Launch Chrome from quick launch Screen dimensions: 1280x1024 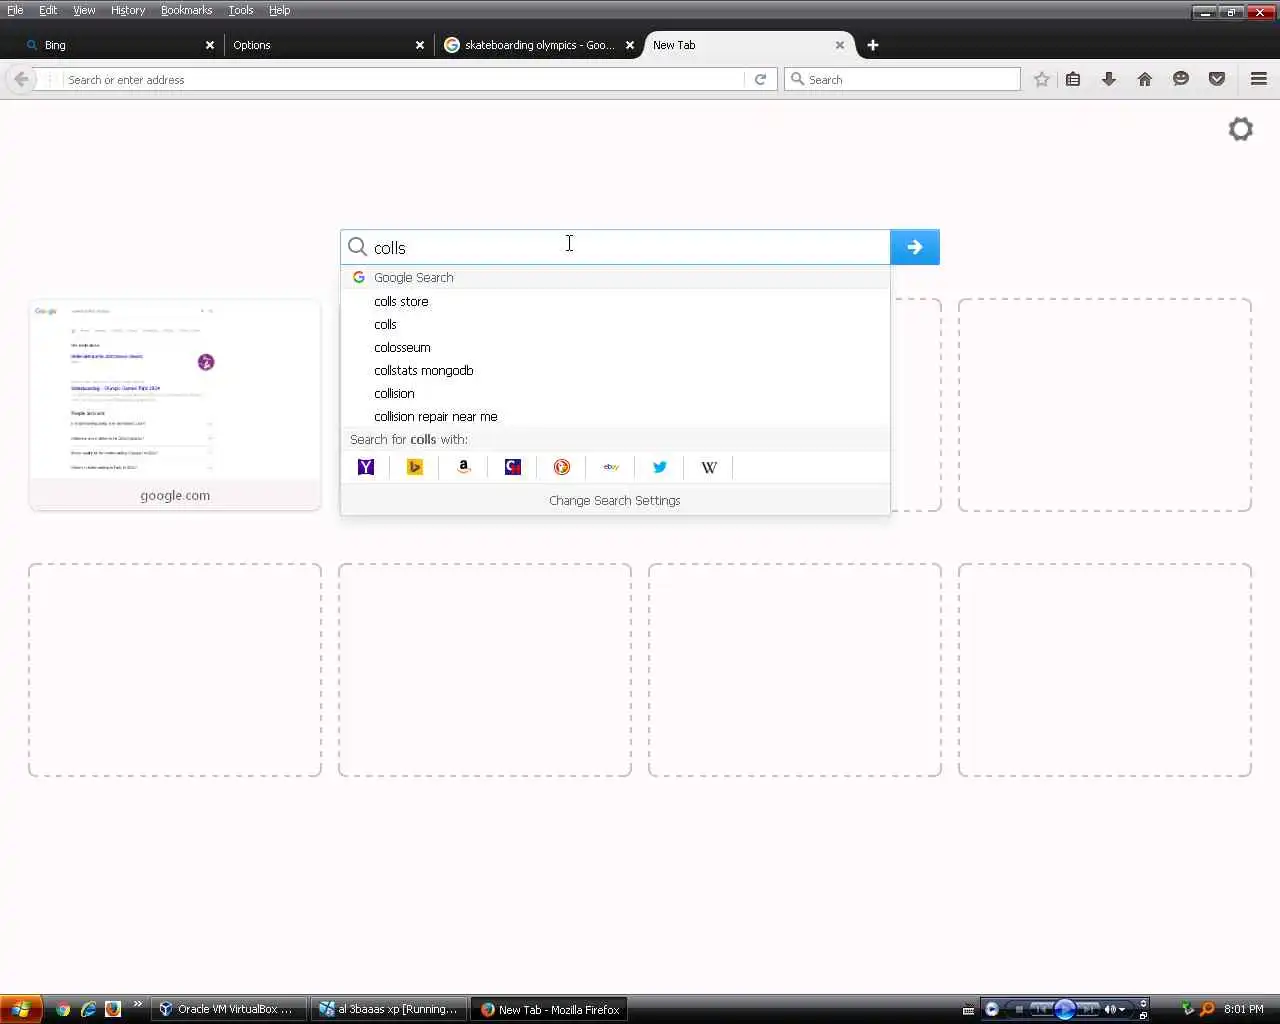coord(64,1009)
